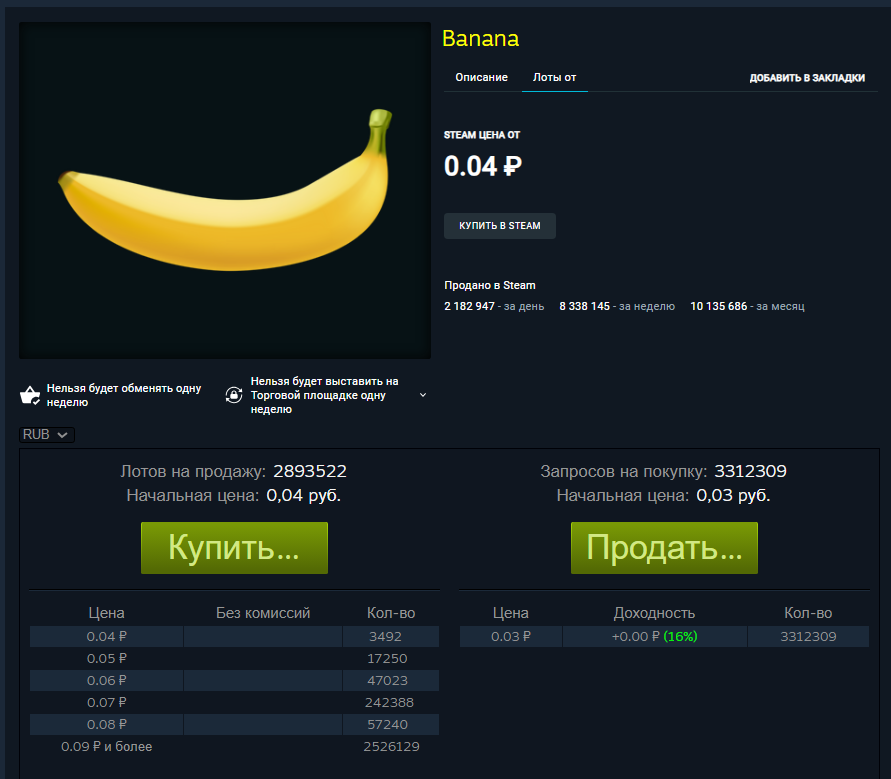Click starting sell price 0,04 руб.
This screenshot has height=779, width=891.
[303, 496]
